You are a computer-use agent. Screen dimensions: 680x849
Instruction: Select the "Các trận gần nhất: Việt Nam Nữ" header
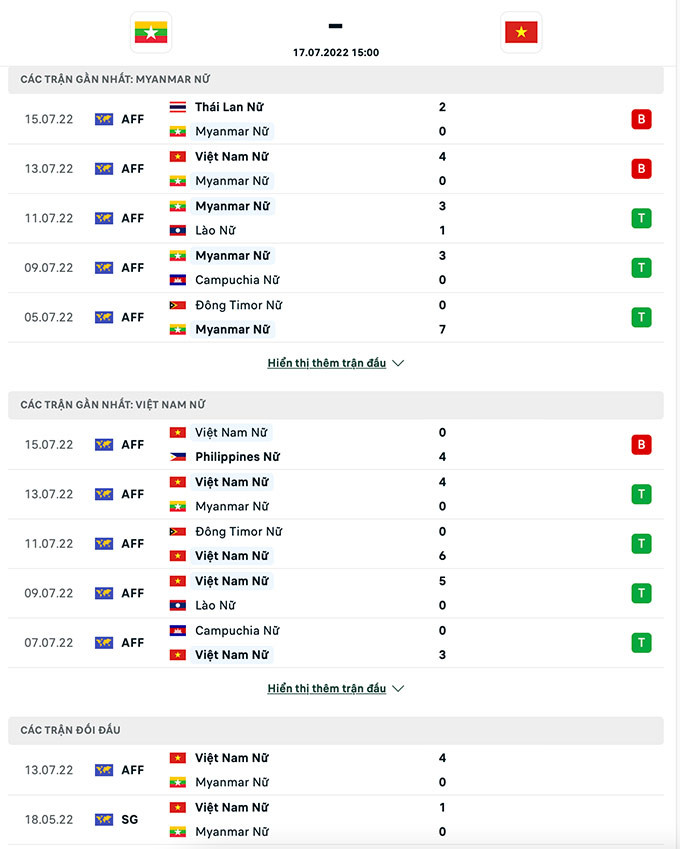113,404
